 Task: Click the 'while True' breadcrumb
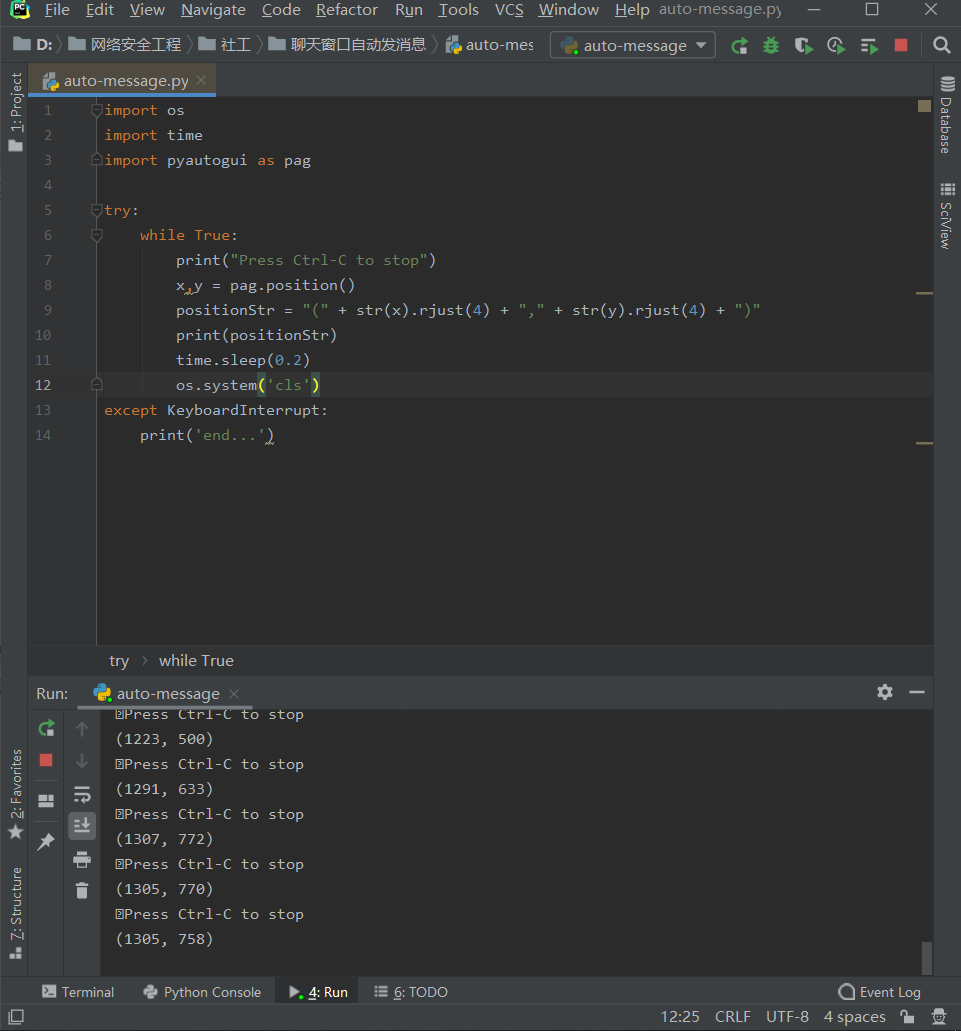[196, 661]
